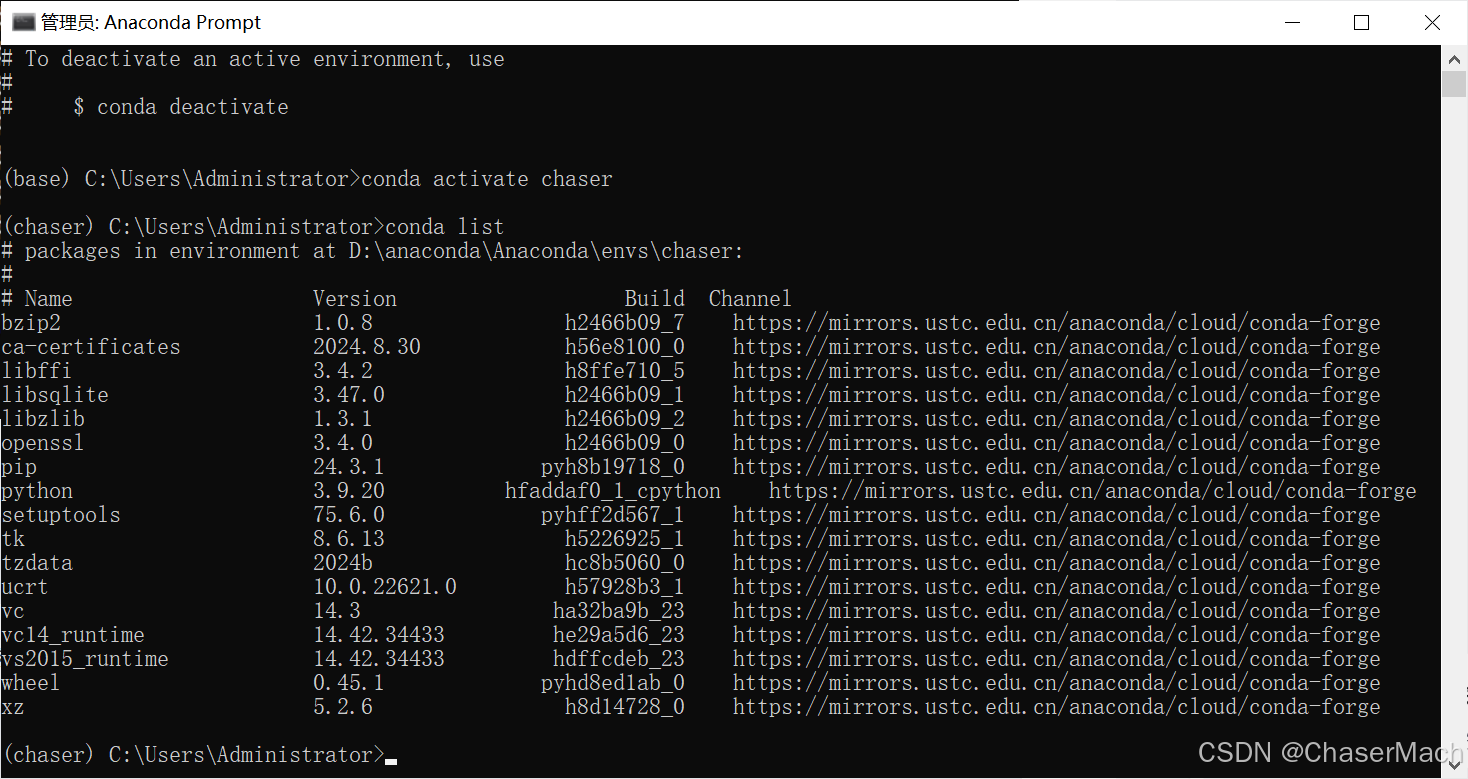Image resolution: width=1468 pixels, height=779 pixels.
Task: Maximize the Anaconda Prompt window
Action: click(1361, 22)
